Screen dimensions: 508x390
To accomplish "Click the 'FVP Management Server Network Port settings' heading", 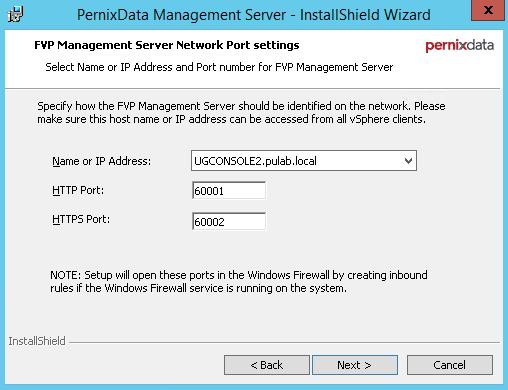I will pyautogui.click(x=167, y=45).
